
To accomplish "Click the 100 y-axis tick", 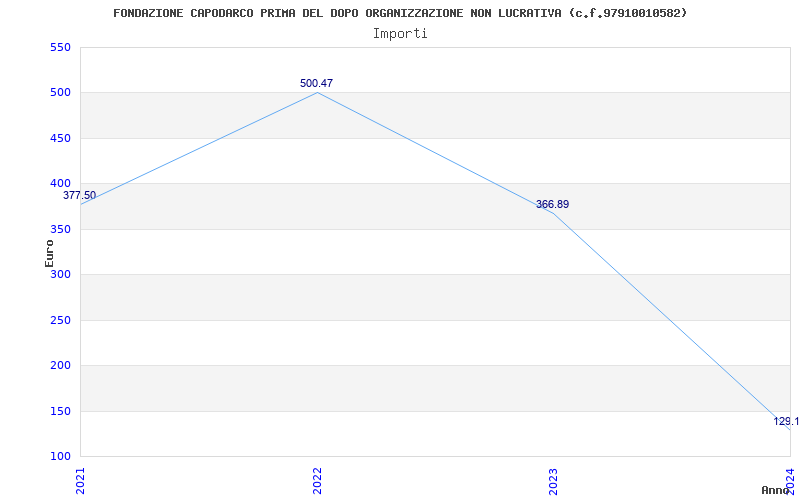I will (x=60, y=456).
